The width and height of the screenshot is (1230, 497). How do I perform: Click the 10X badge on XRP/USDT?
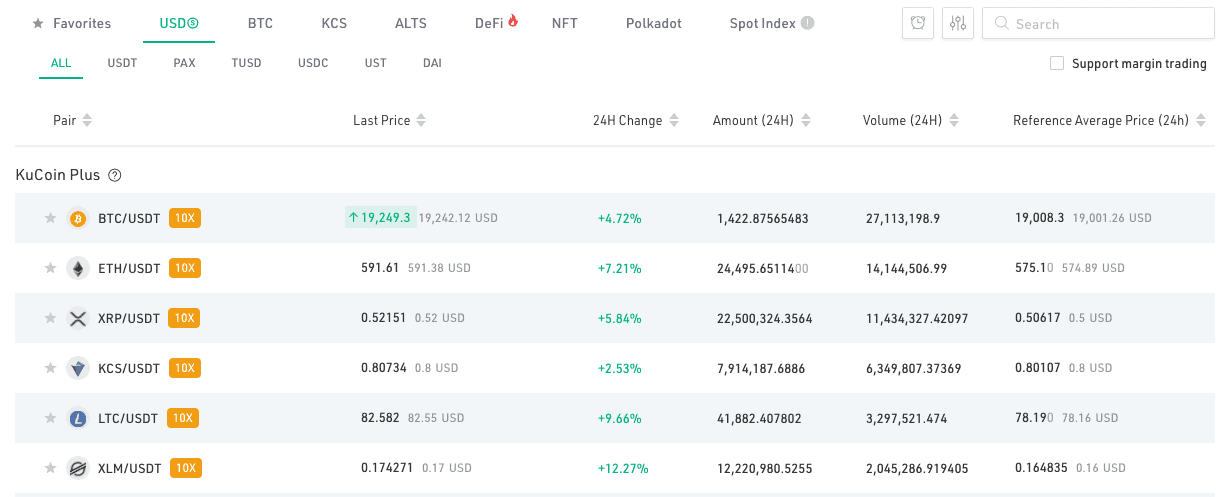185,318
